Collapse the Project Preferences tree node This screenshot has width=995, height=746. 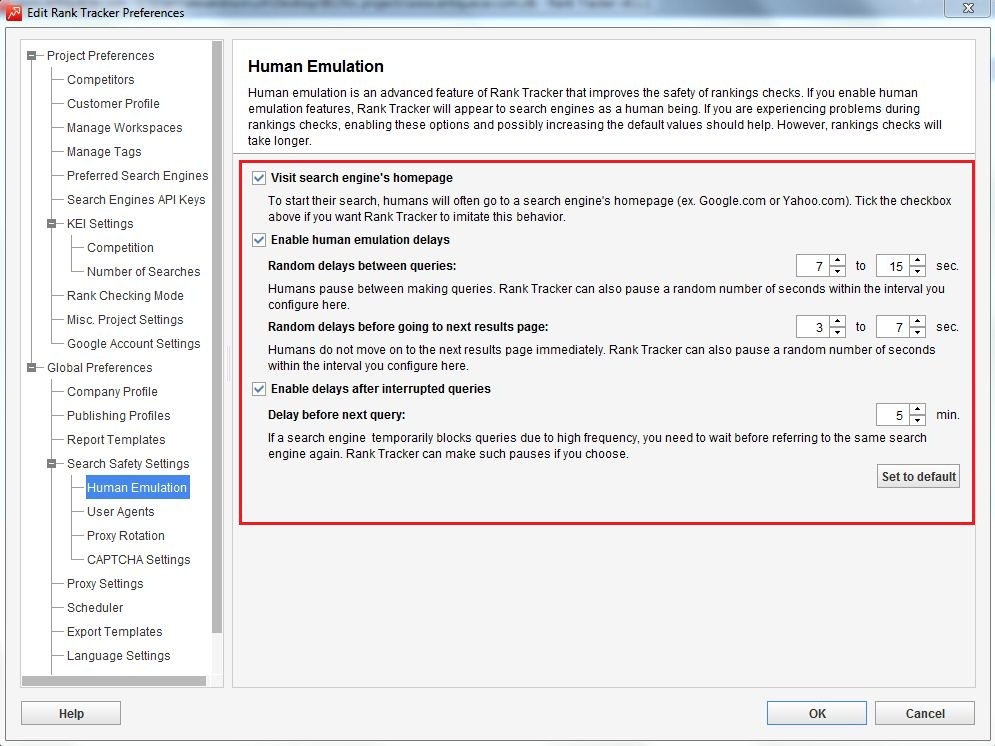click(x=32, y=56)
